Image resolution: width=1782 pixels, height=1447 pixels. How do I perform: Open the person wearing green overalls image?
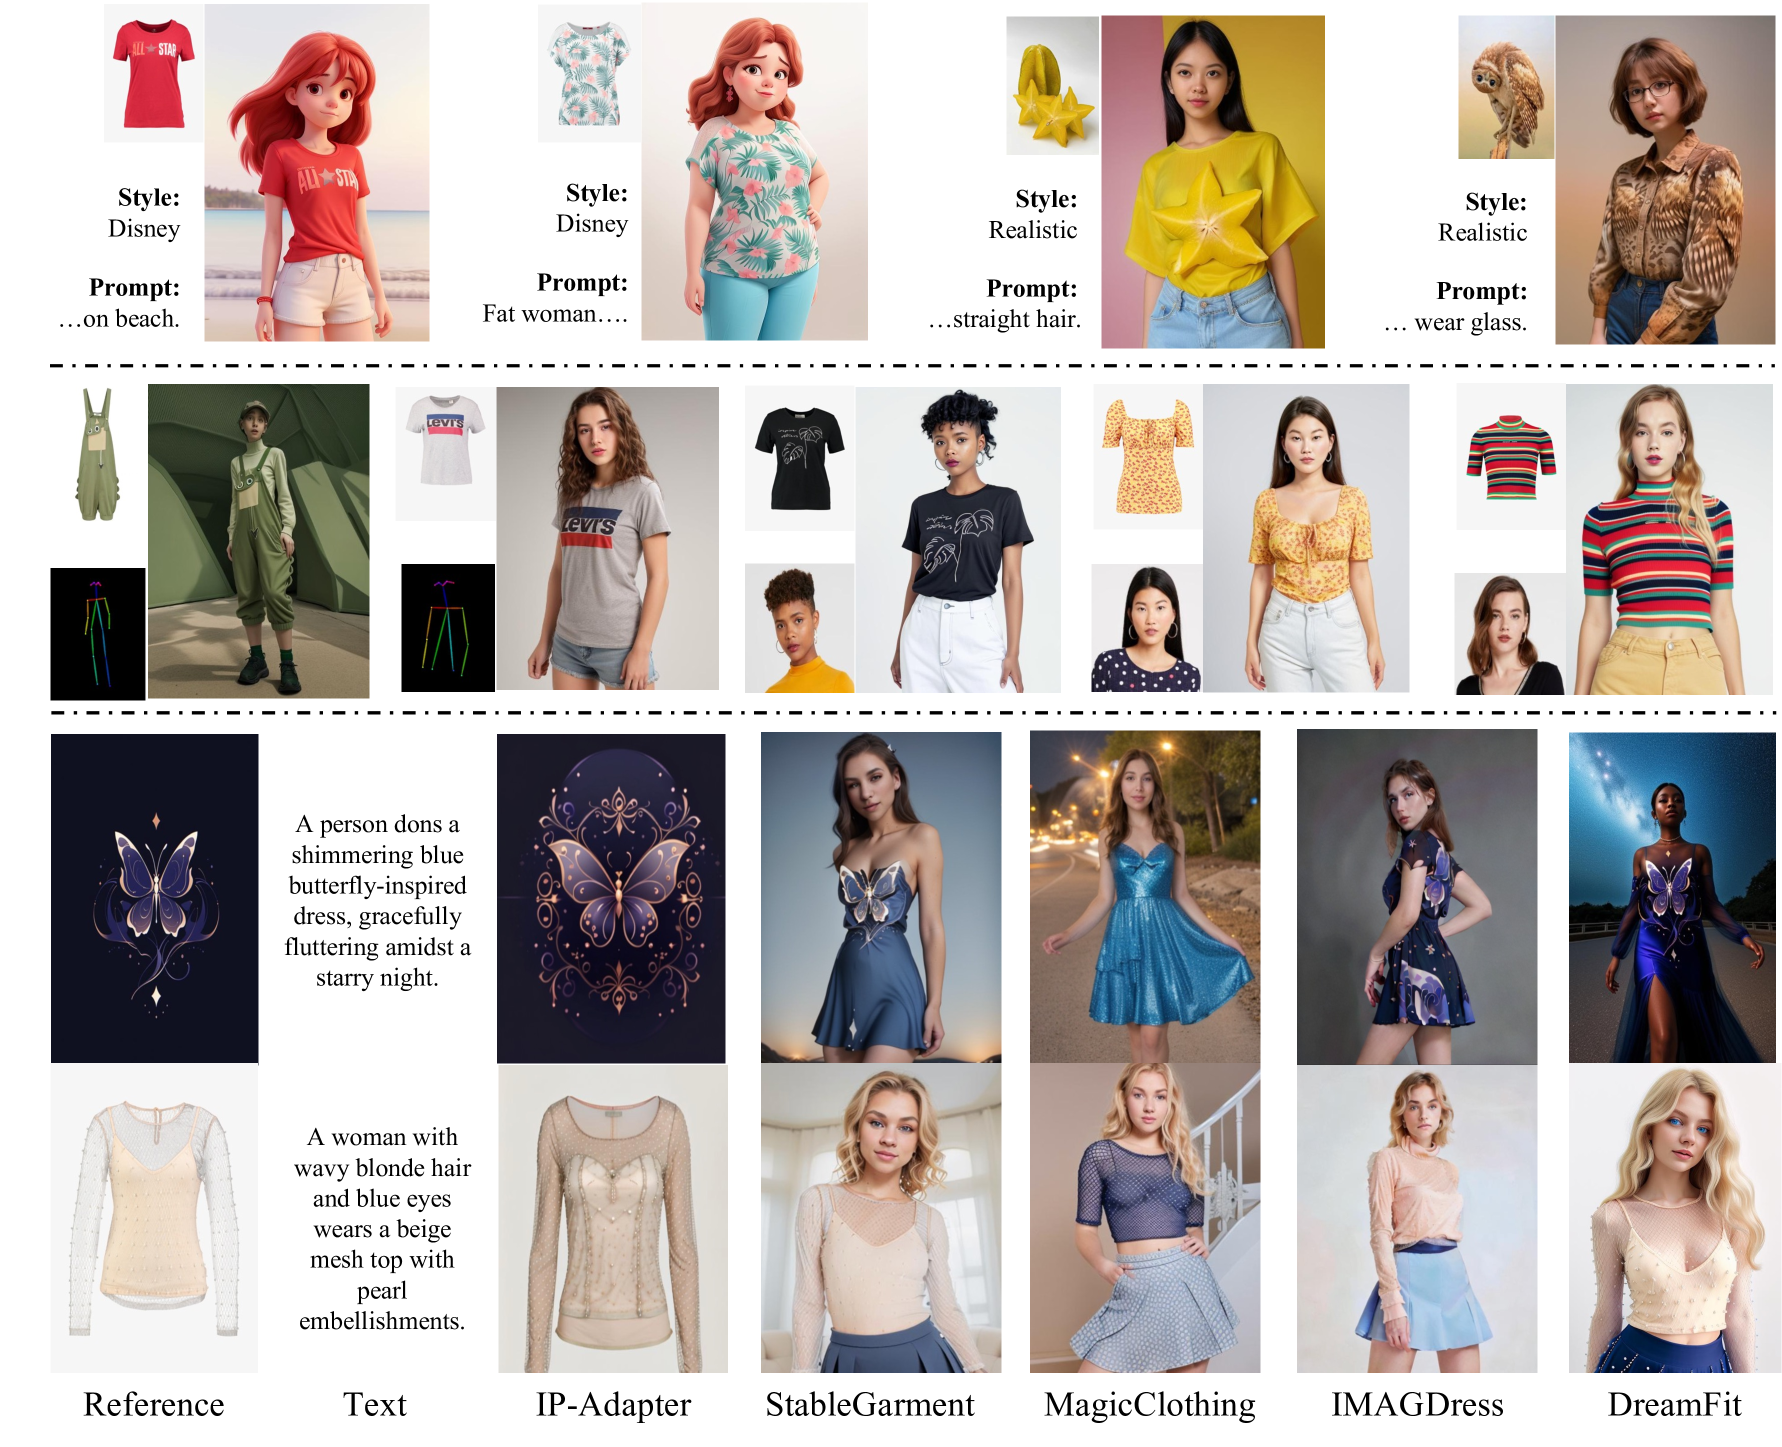pos(258,541)
